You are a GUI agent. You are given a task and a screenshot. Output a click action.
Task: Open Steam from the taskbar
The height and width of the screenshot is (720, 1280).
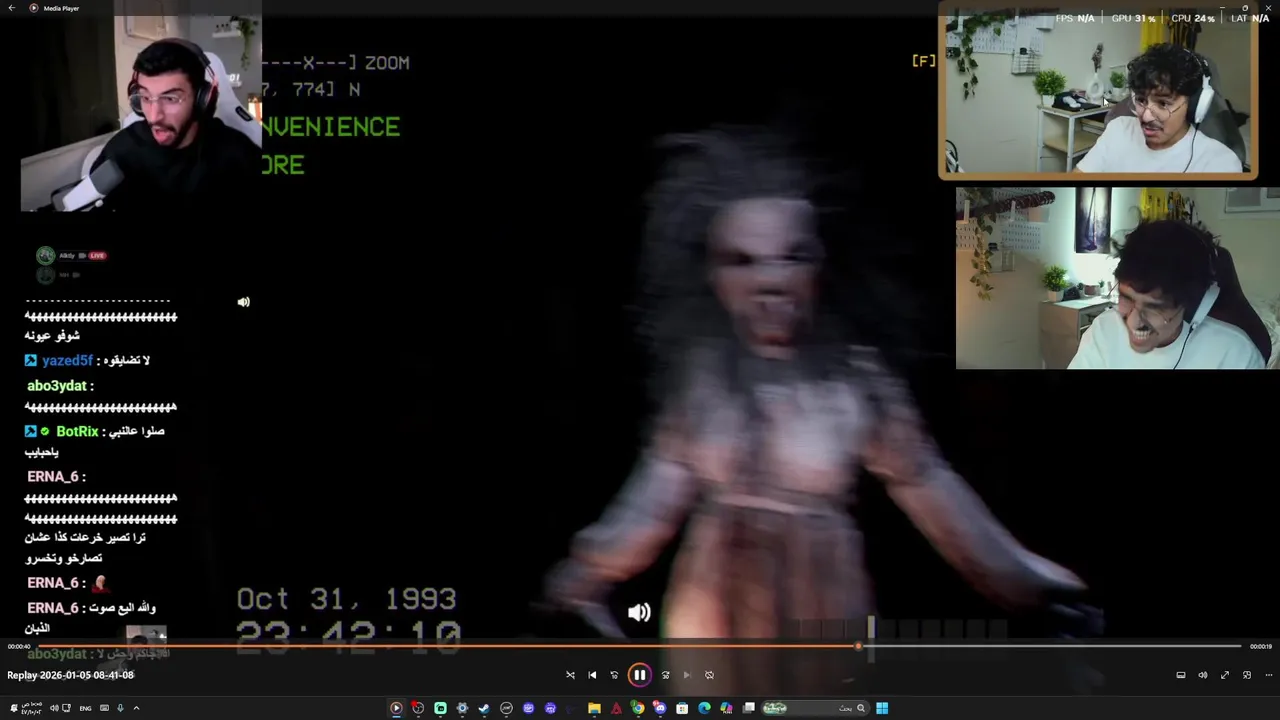coord(484,708)
